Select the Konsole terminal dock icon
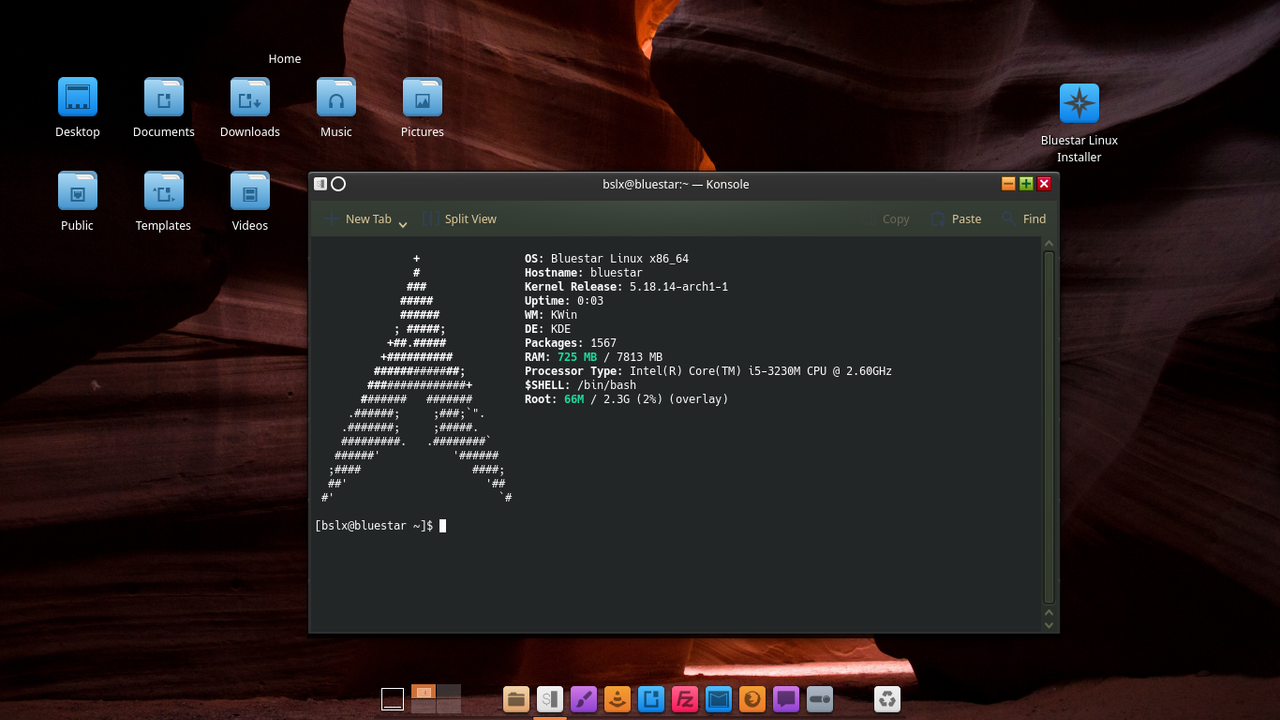 click(x=549, y=699)
